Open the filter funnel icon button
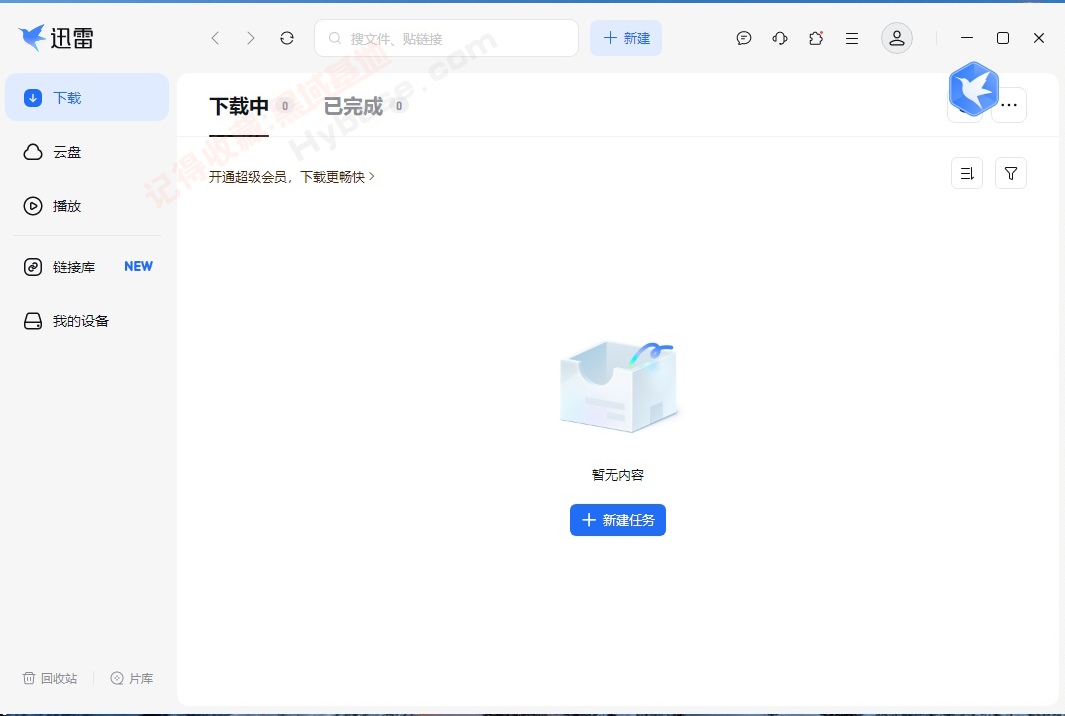 (x=1011, y=173)
